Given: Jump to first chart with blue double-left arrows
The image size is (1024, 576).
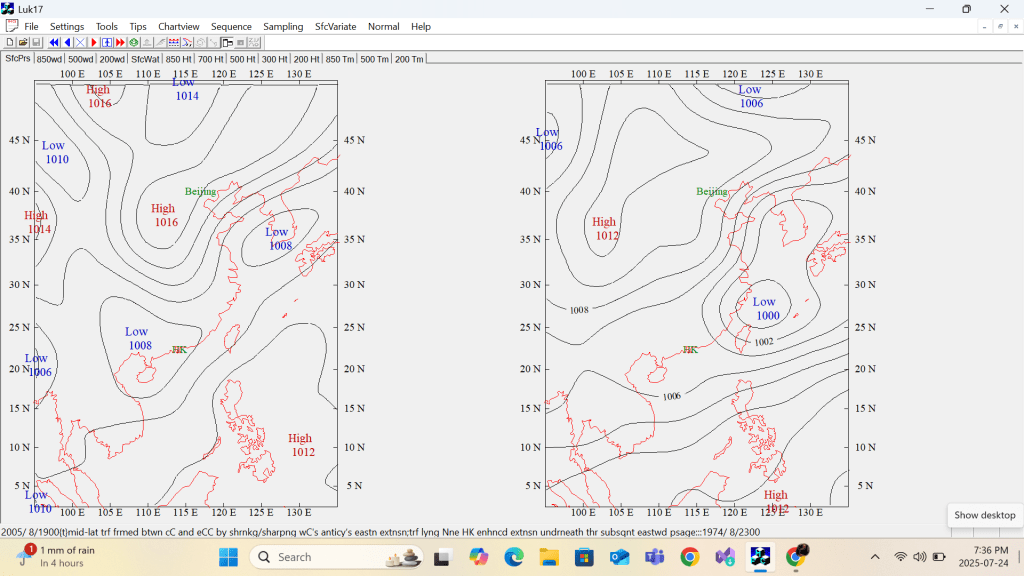Looking at the screenshot, I should (x=54, y=43).
